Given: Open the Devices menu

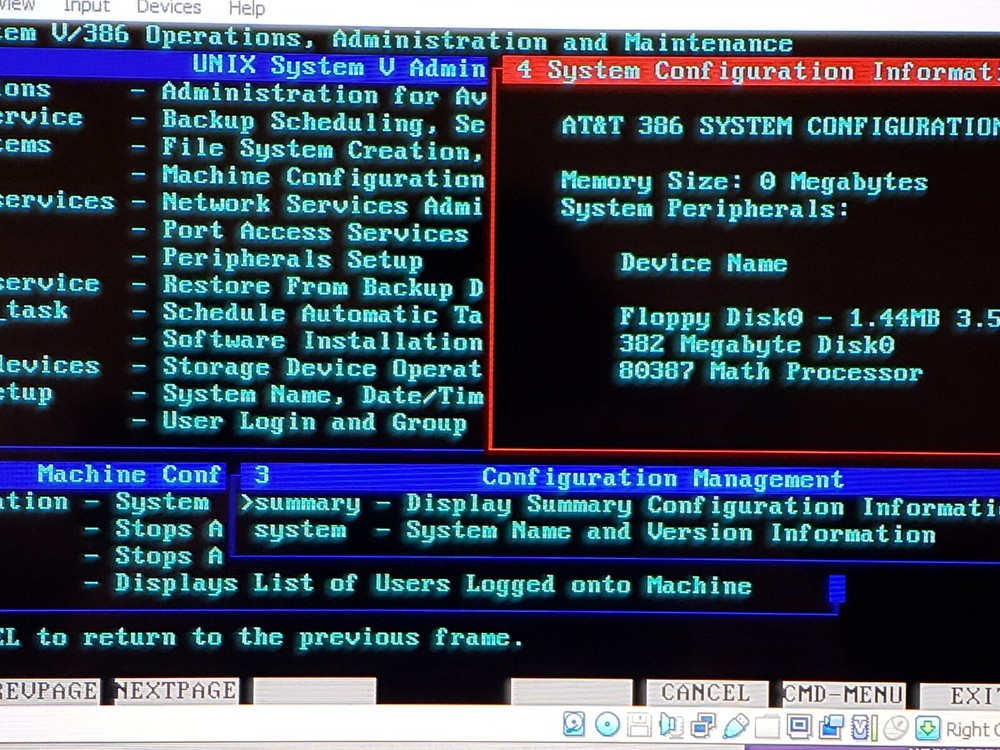Looking at the screenshot, I should pyautogui.click(x=168, y=7).
